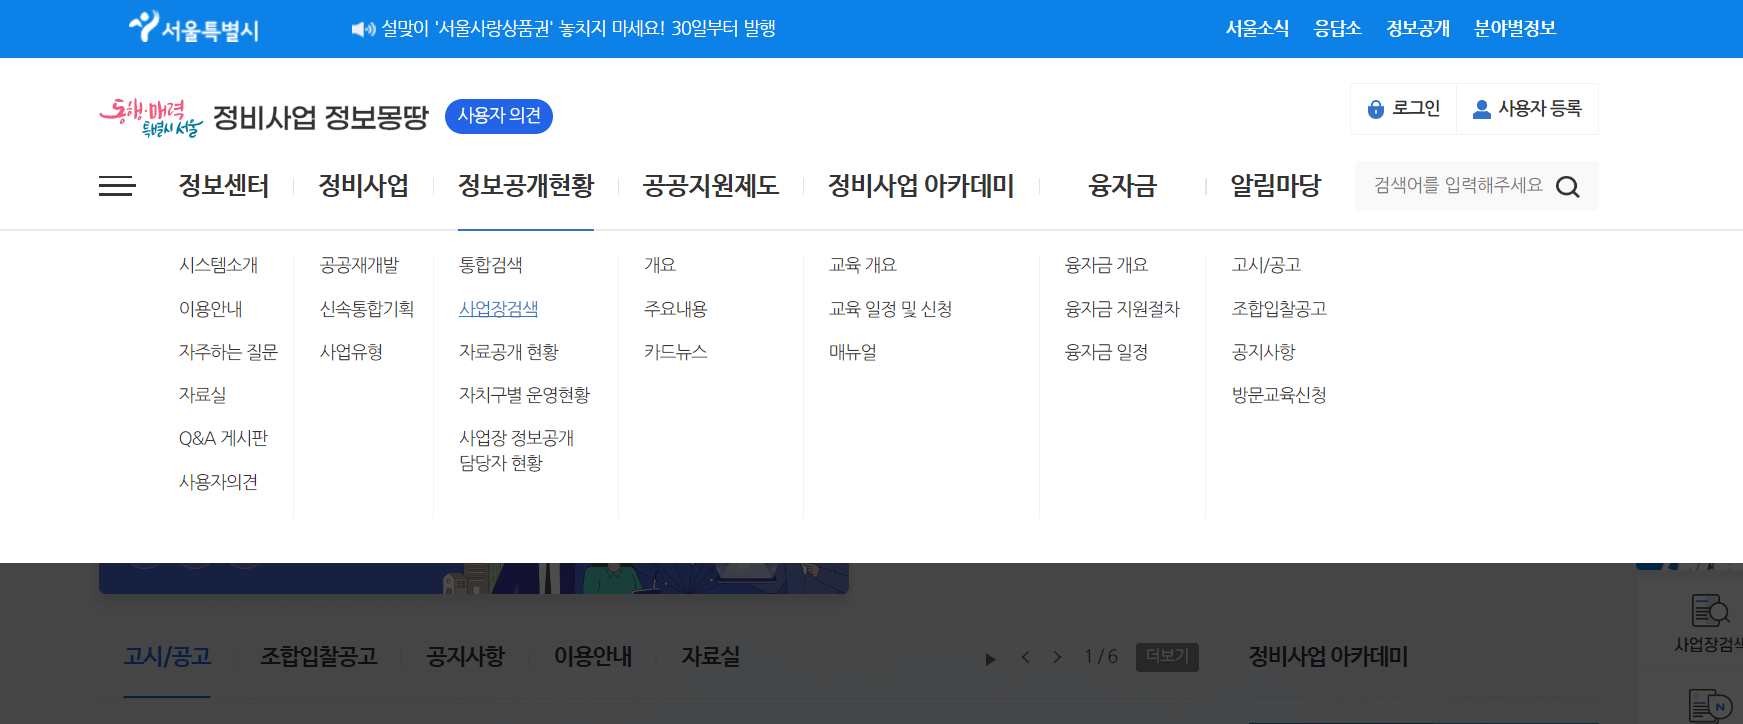The image size is (1743, 724).
Task: Select 주요내용 submenu item
Action: coord(676,309)
